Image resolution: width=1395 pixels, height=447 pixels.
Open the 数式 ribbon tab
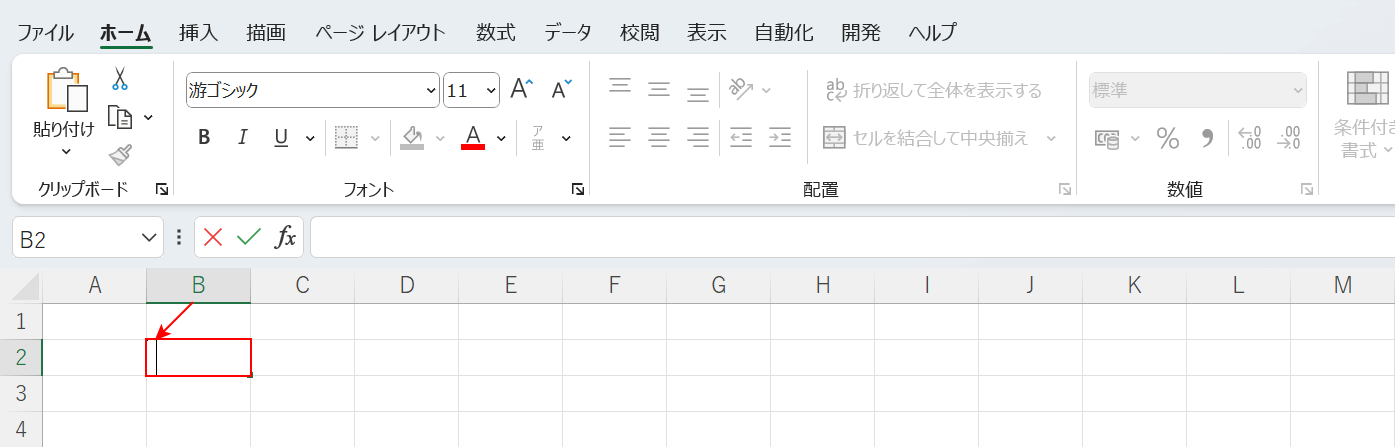tap(495, 32)
